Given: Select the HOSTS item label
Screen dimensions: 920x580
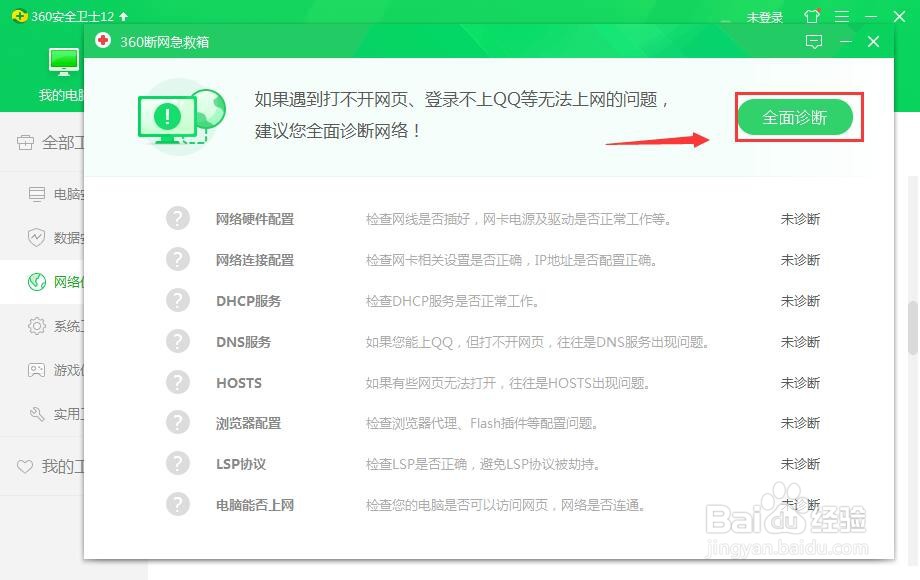Looking at the screenshot, I should tap(239, 384).
